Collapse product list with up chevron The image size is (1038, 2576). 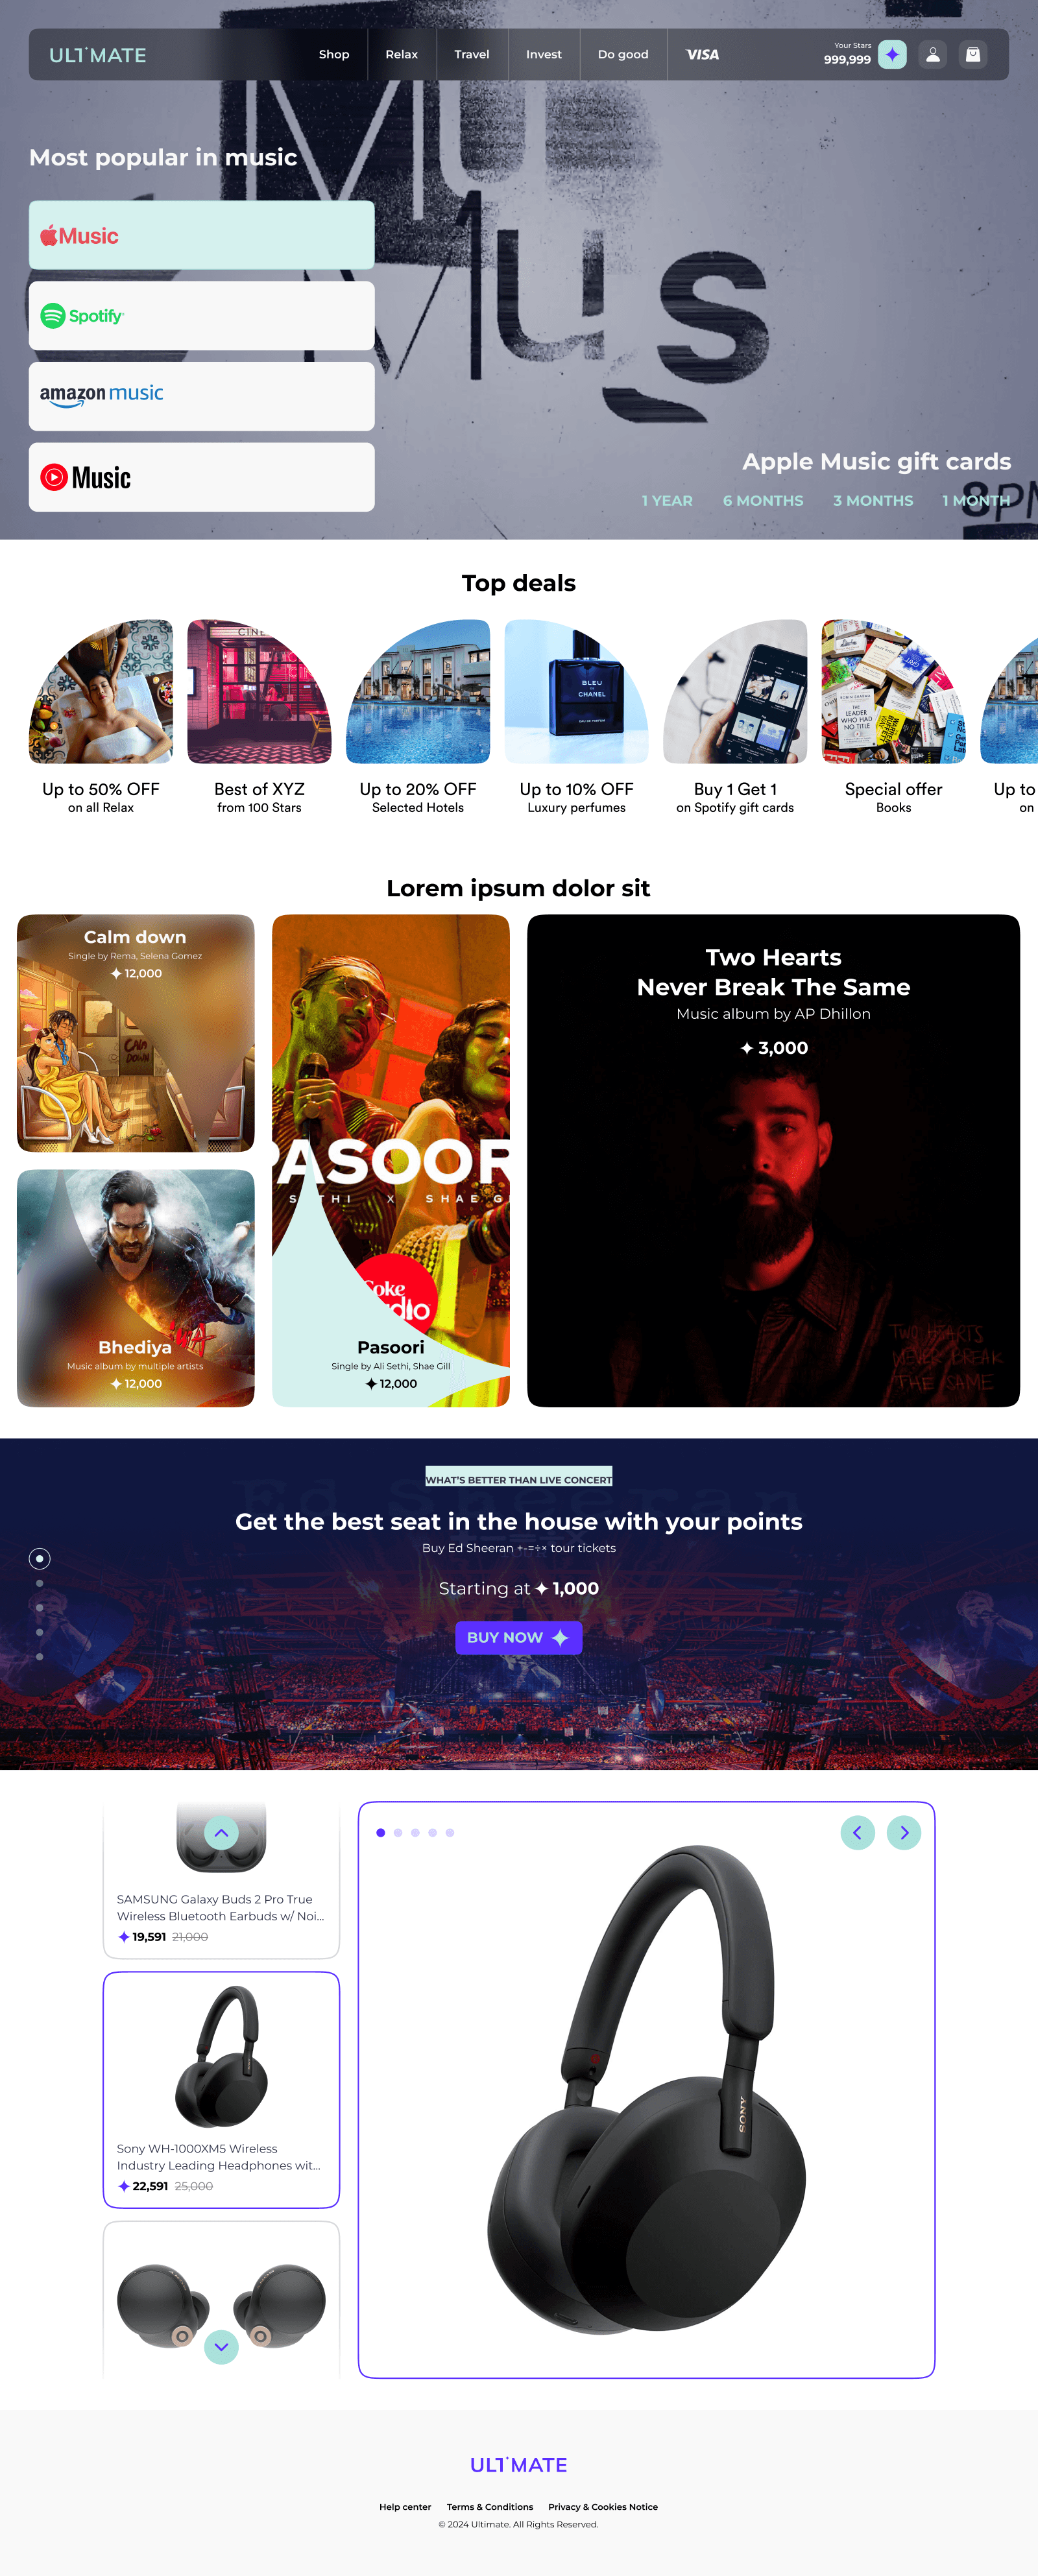point(221,1832)
